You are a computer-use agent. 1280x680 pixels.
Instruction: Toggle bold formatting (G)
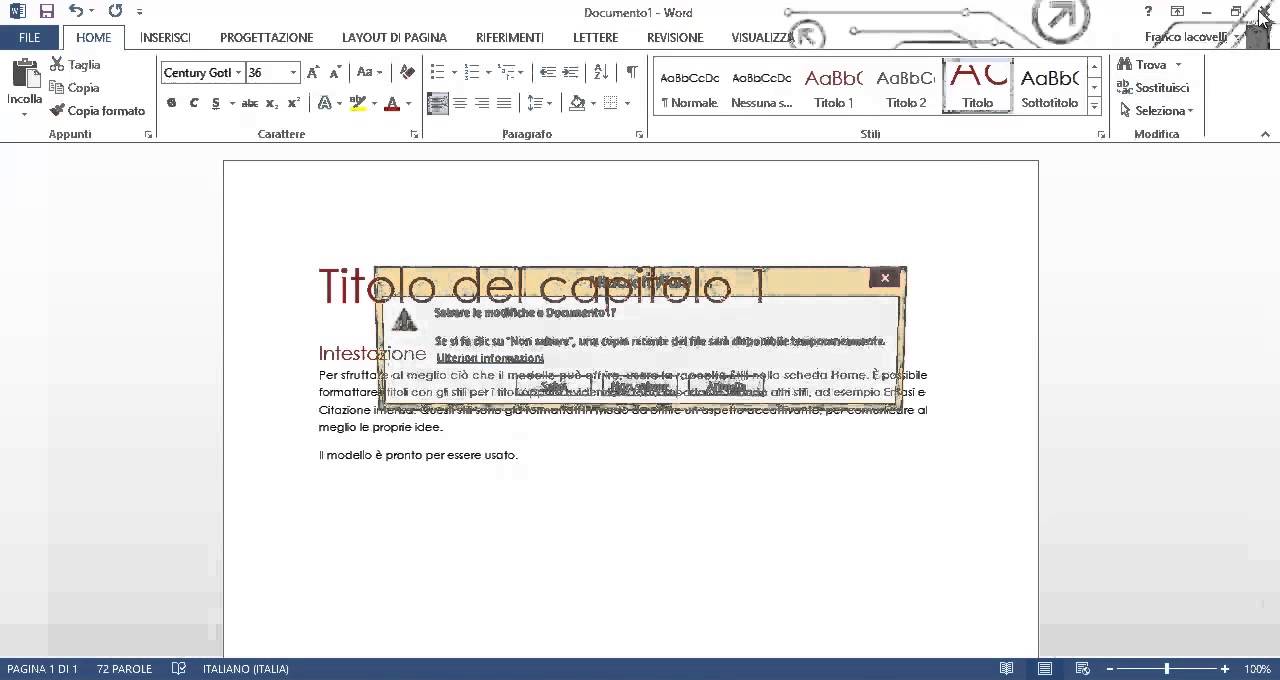(x=172, y=103)
